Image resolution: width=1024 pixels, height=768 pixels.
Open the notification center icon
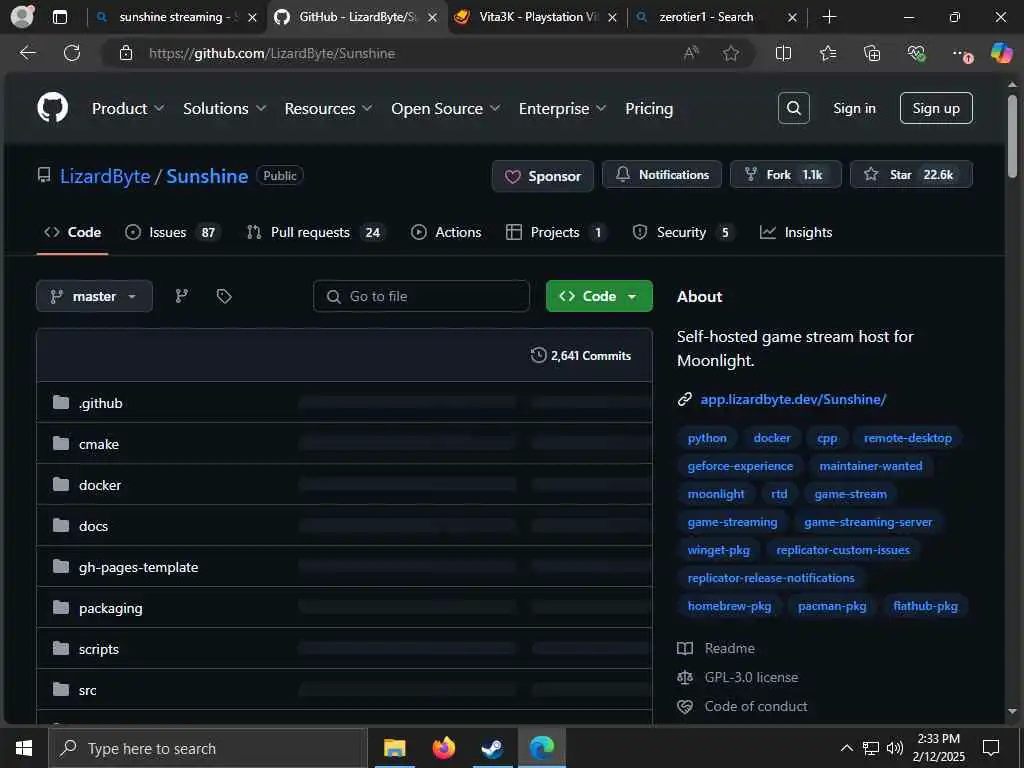[991, 748]
